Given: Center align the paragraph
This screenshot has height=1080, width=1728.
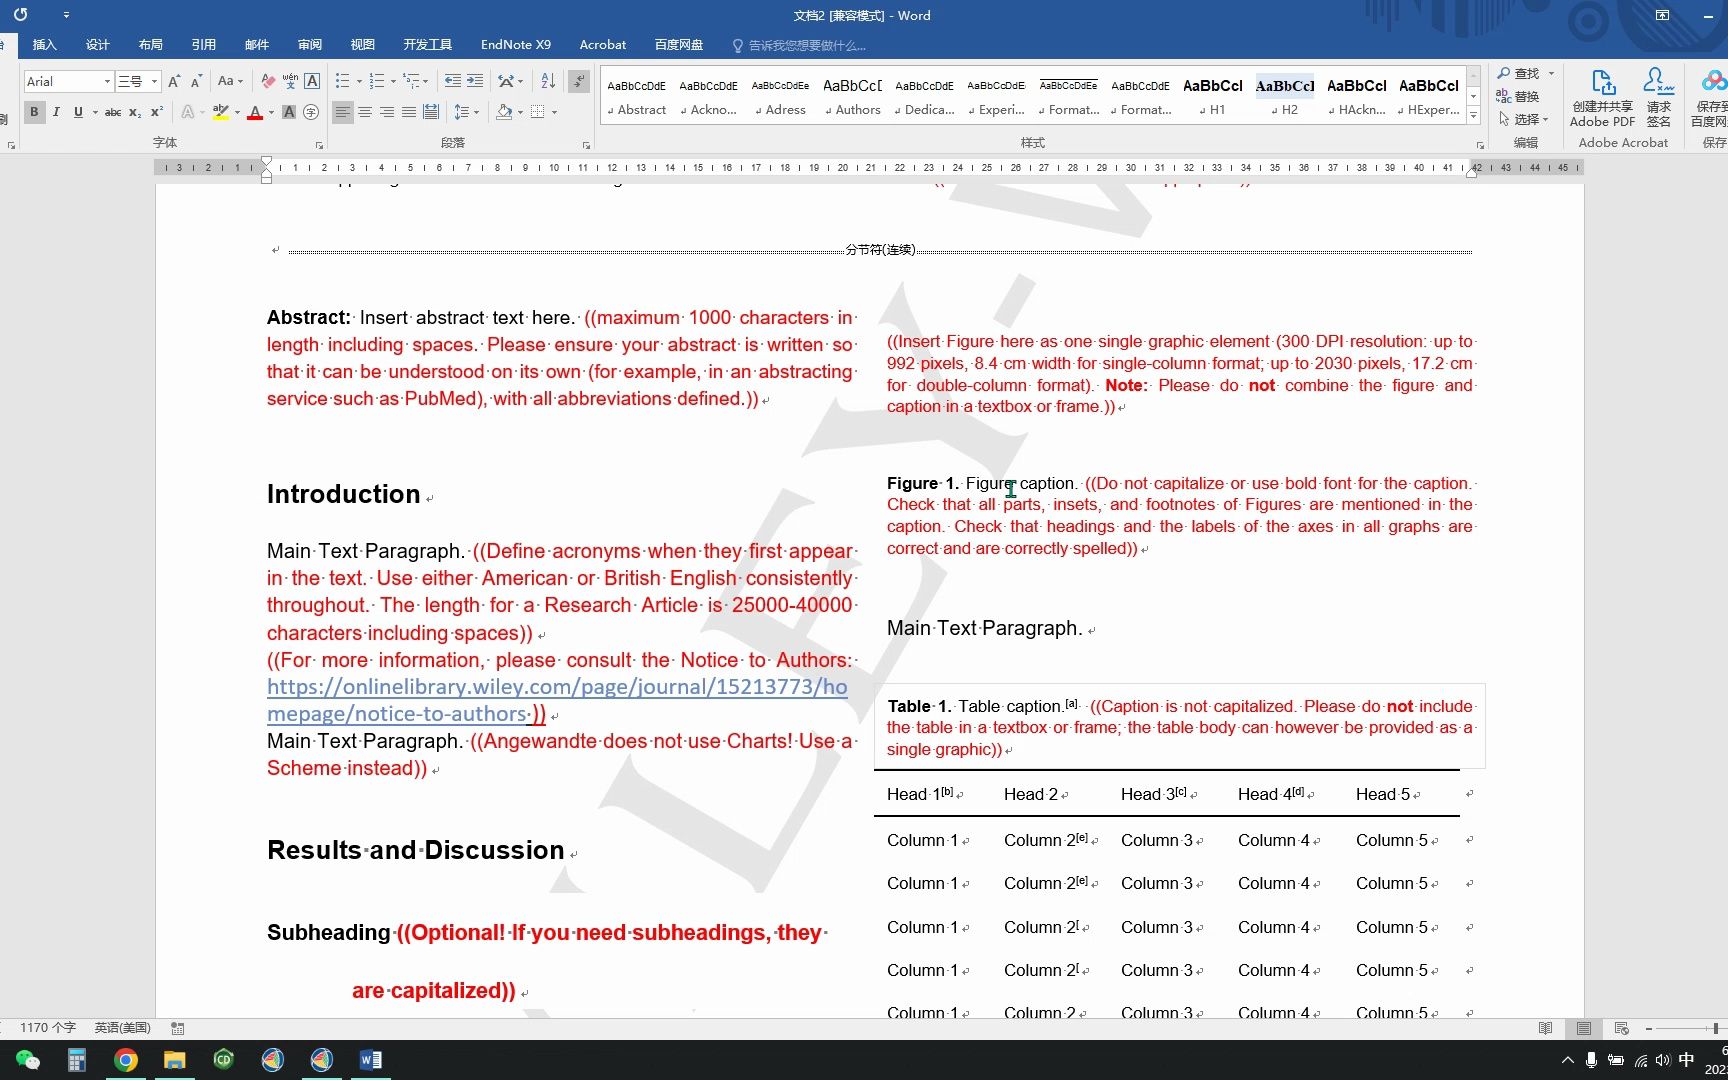Looking at the screenshot, I should coord(365,112).
